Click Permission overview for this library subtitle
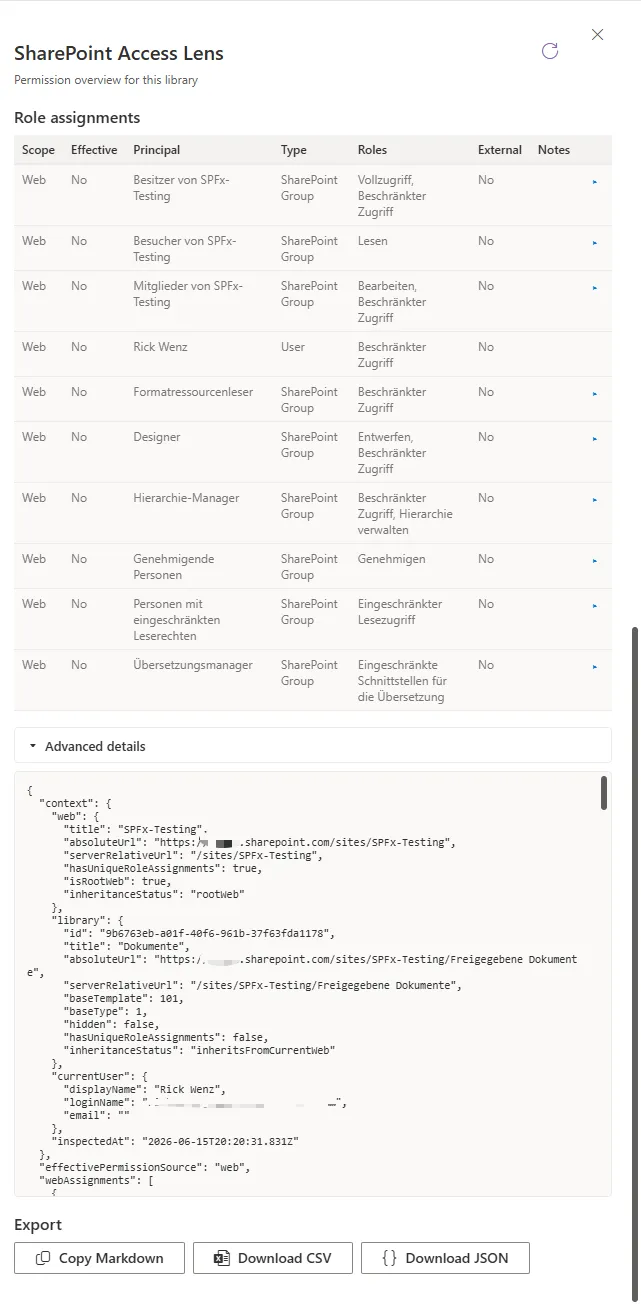 [106, 80]
